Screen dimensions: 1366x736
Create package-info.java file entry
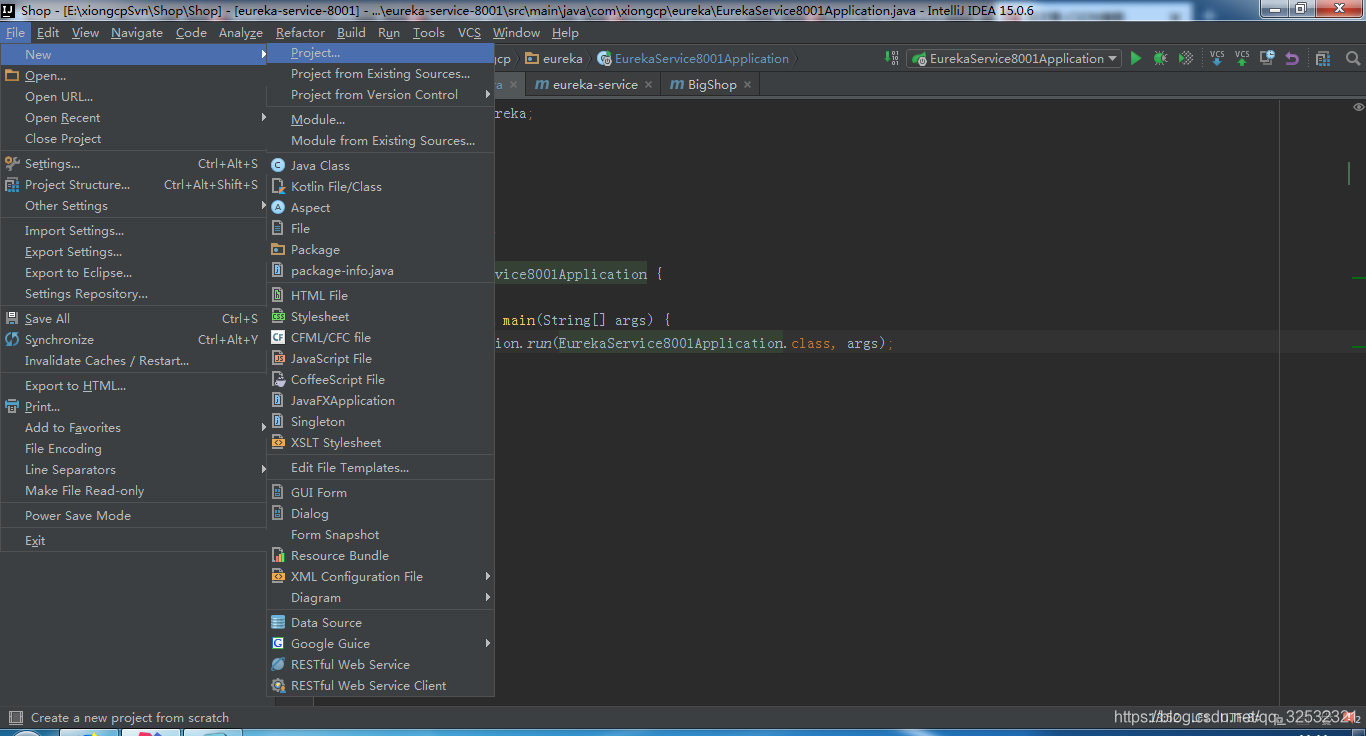coord(381,270)
